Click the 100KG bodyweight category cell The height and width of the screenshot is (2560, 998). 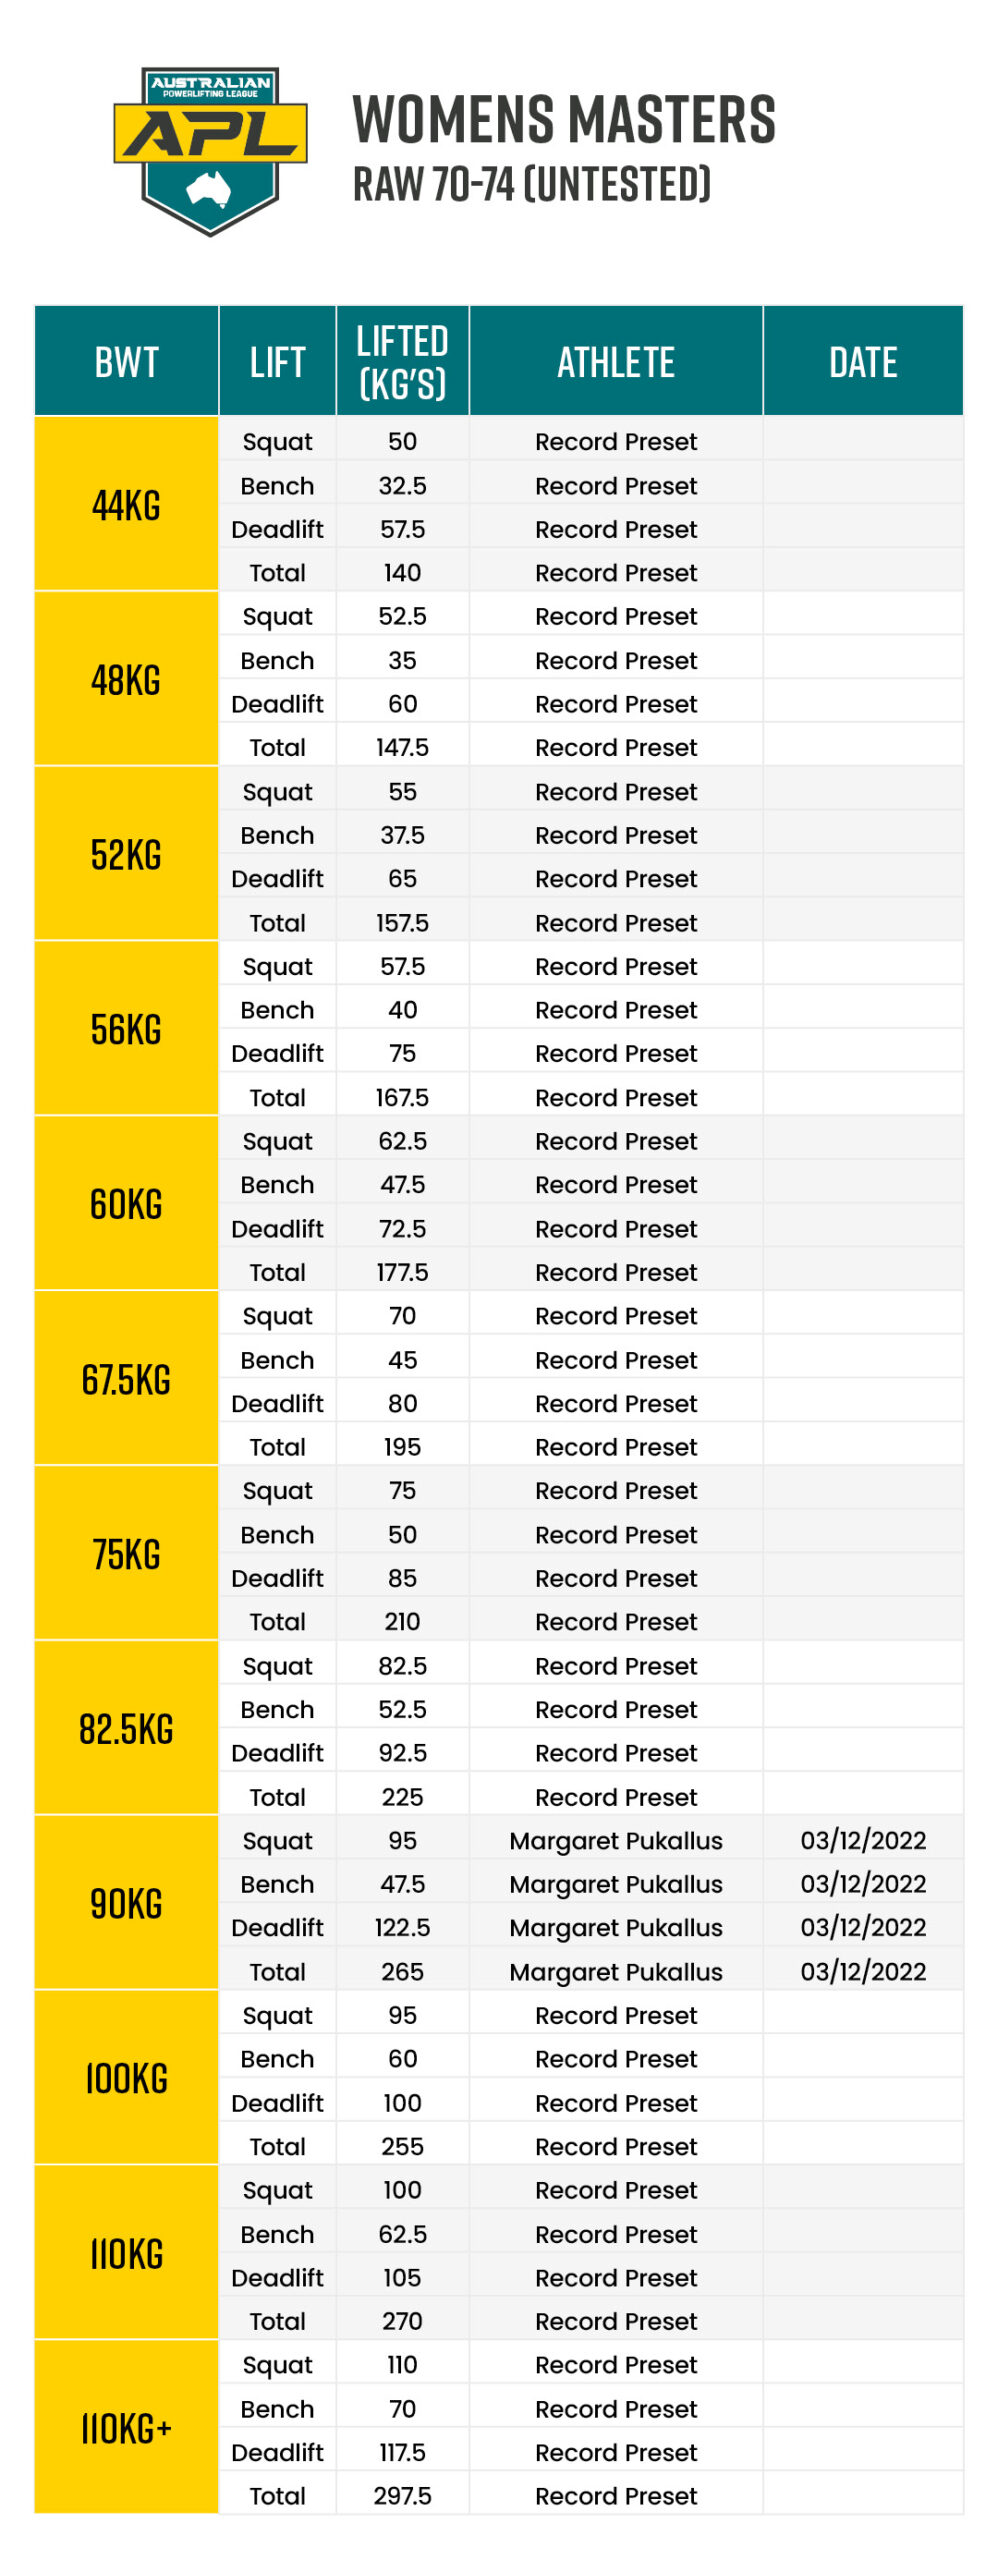tap(126, 2077)
